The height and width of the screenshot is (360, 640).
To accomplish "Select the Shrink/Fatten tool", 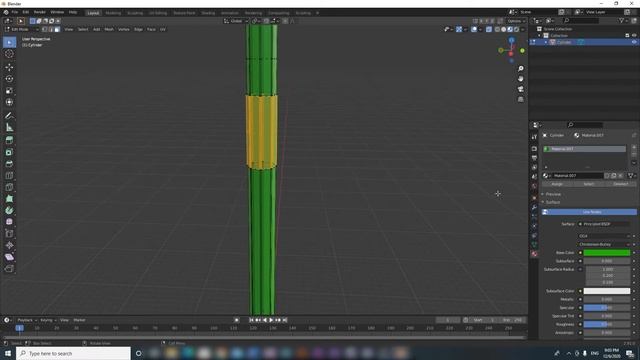I will click(9, 245).
